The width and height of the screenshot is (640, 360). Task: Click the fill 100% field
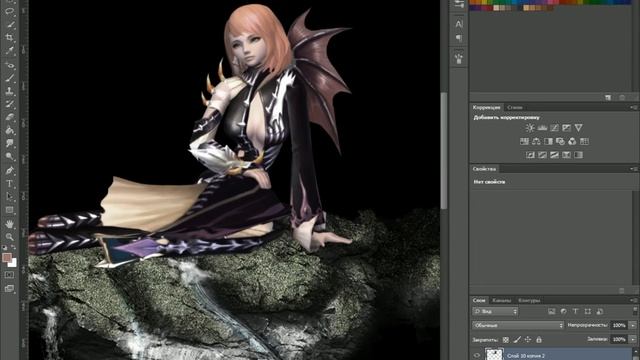tap(619, 339)
